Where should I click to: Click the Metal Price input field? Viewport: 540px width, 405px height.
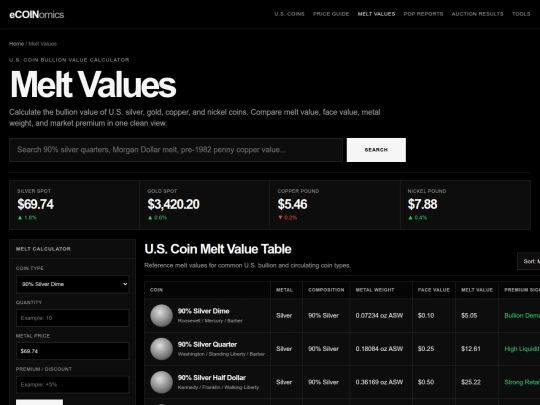tap(72, 351)
